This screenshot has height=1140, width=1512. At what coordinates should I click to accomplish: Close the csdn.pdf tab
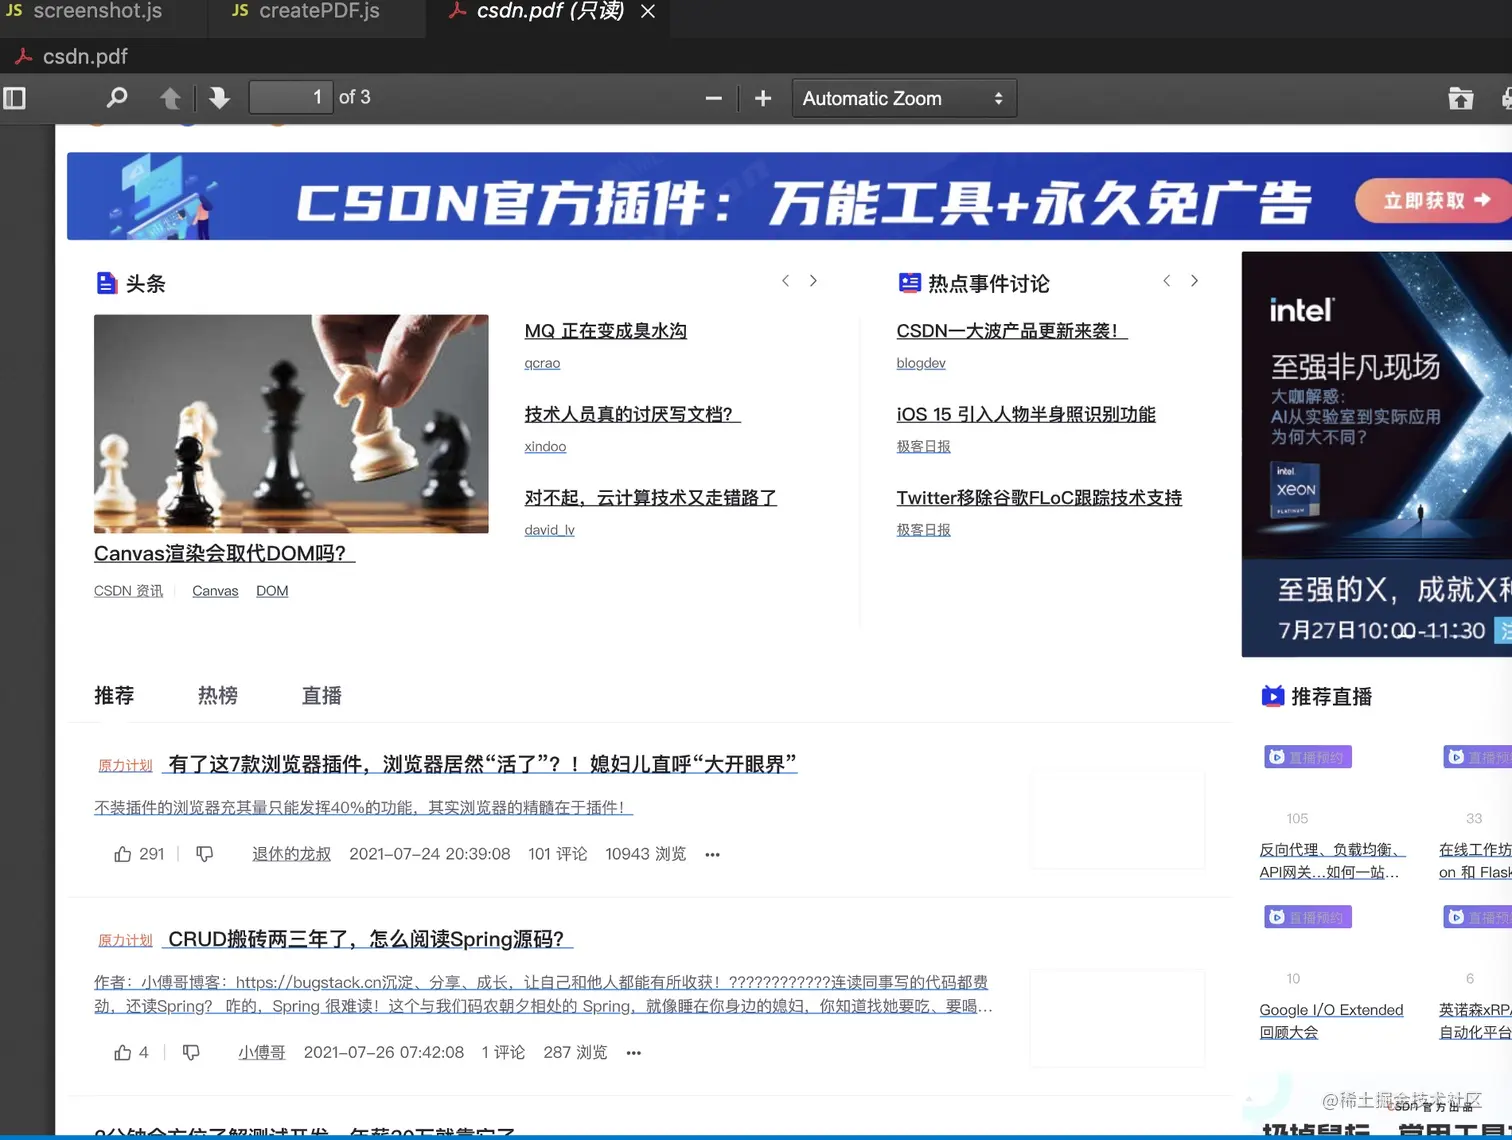[x=648, y=12]
